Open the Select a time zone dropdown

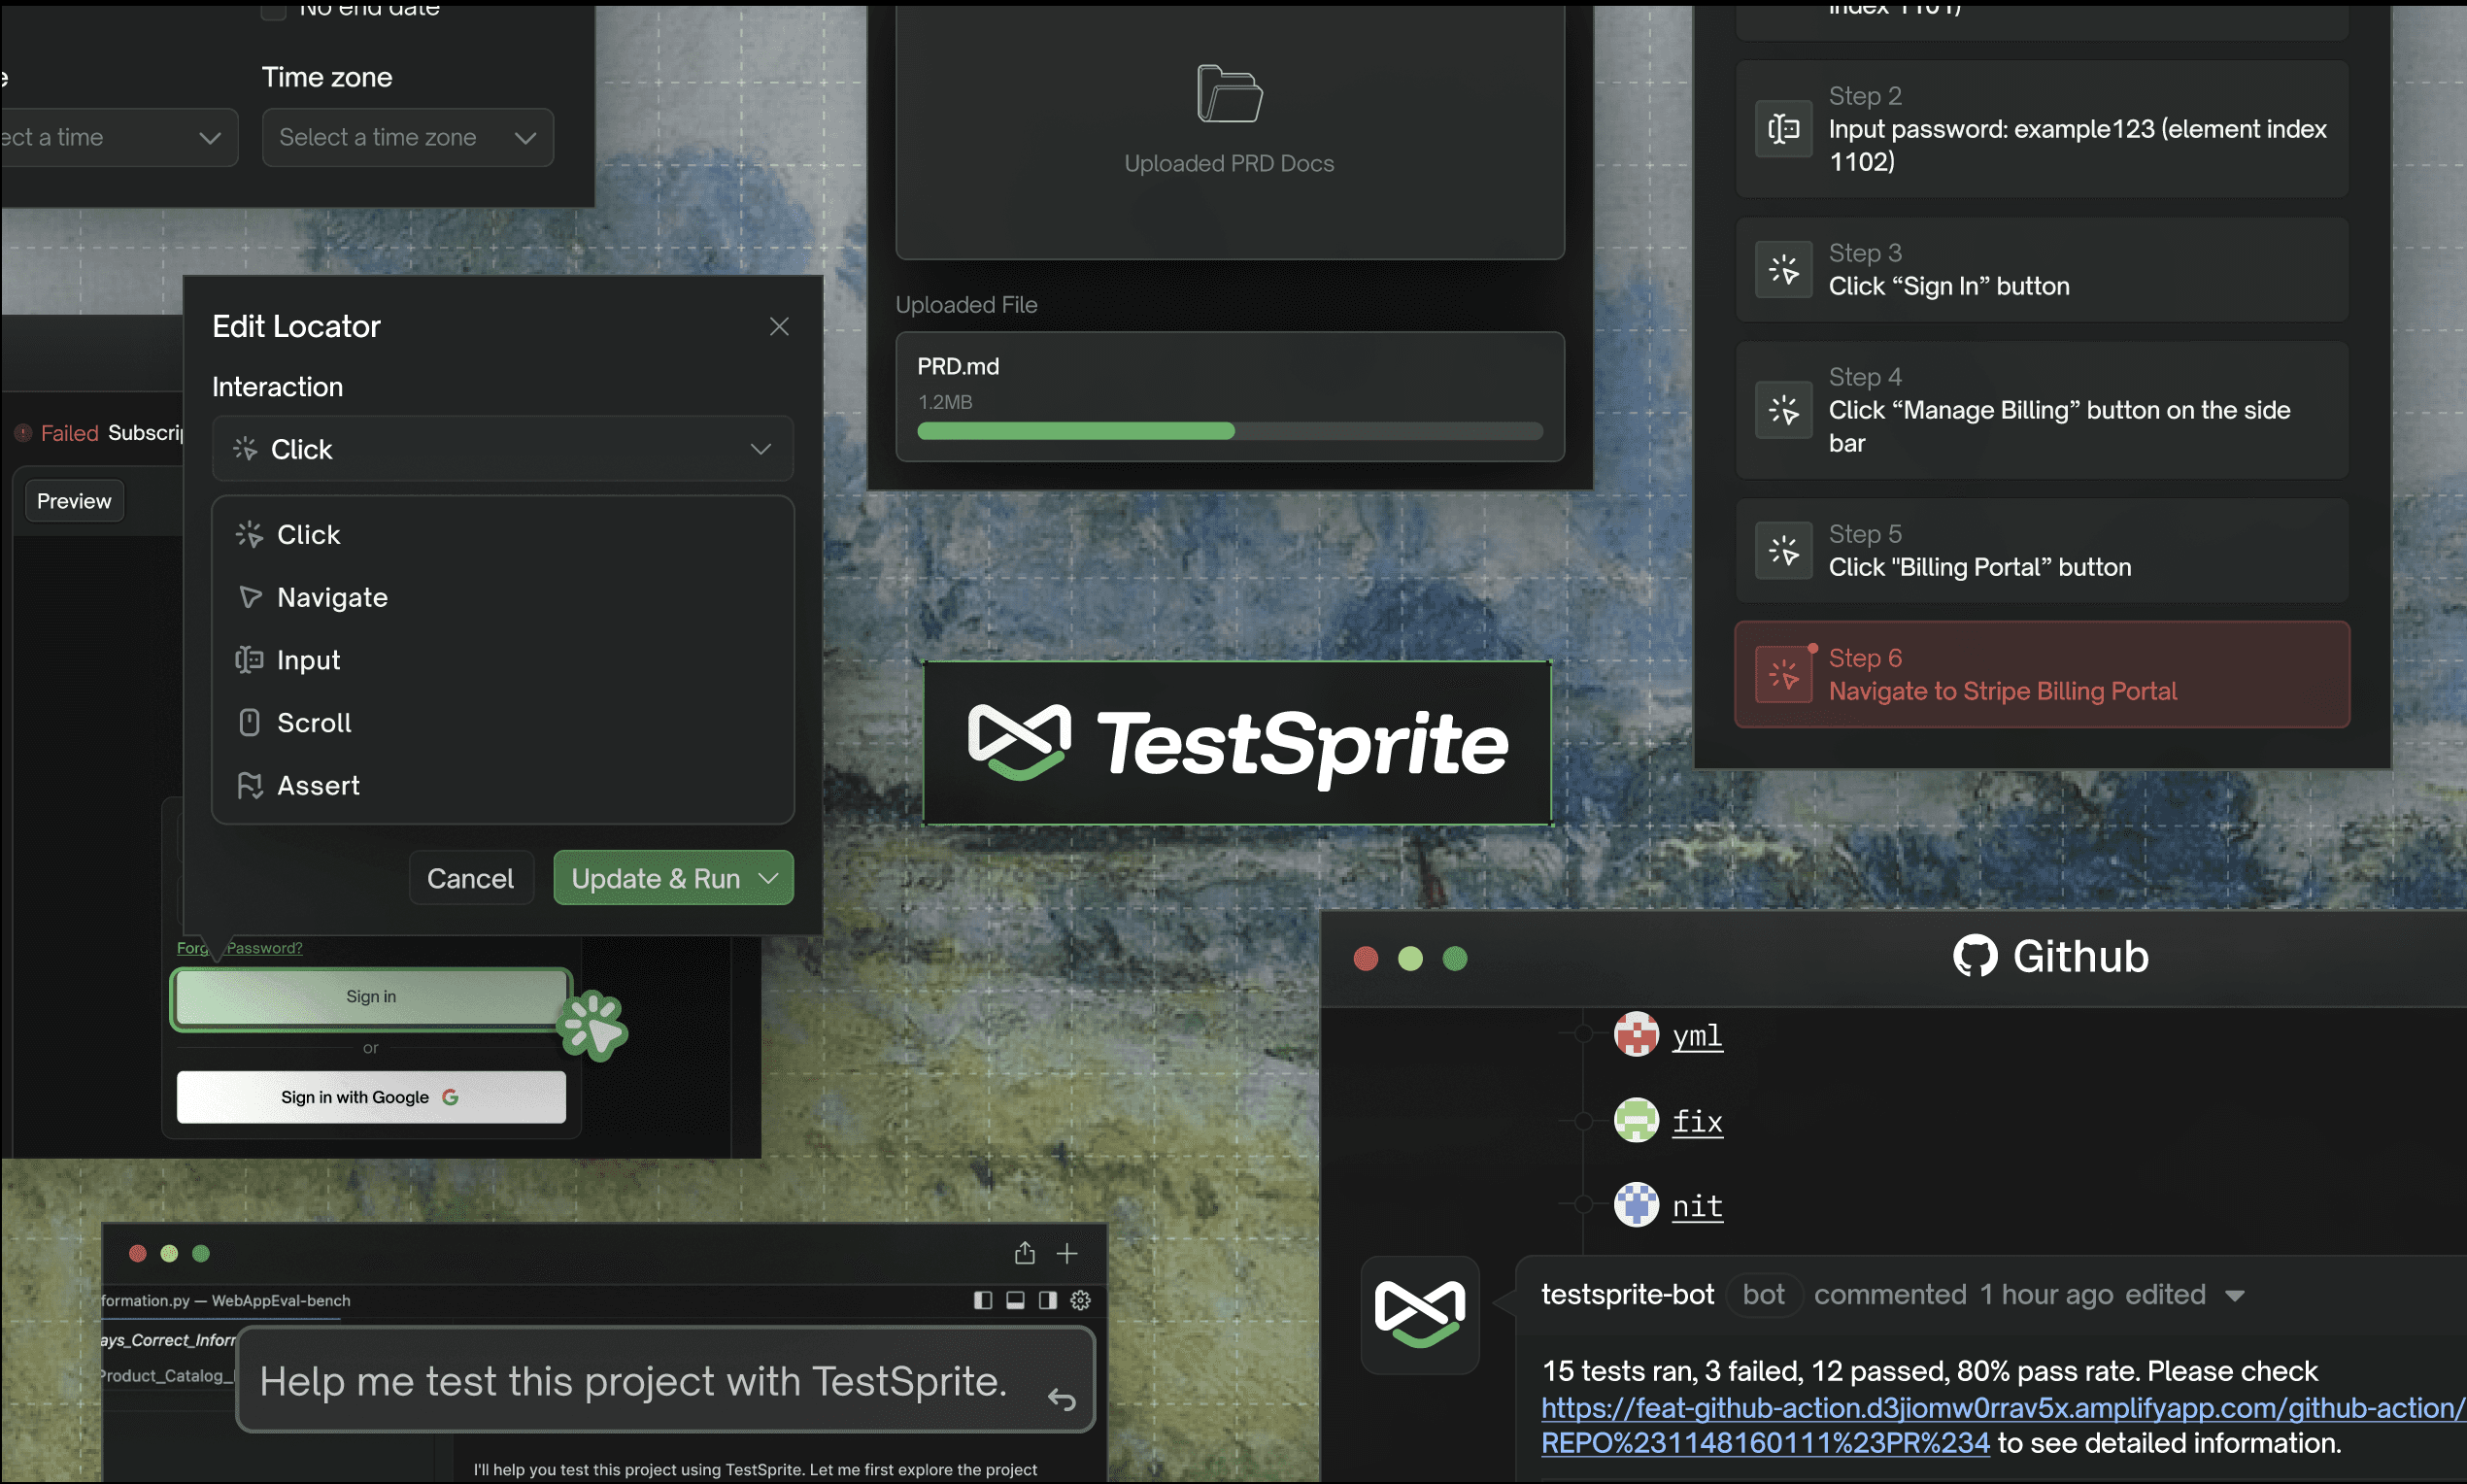pyautogui.click(x=407, y=138)
